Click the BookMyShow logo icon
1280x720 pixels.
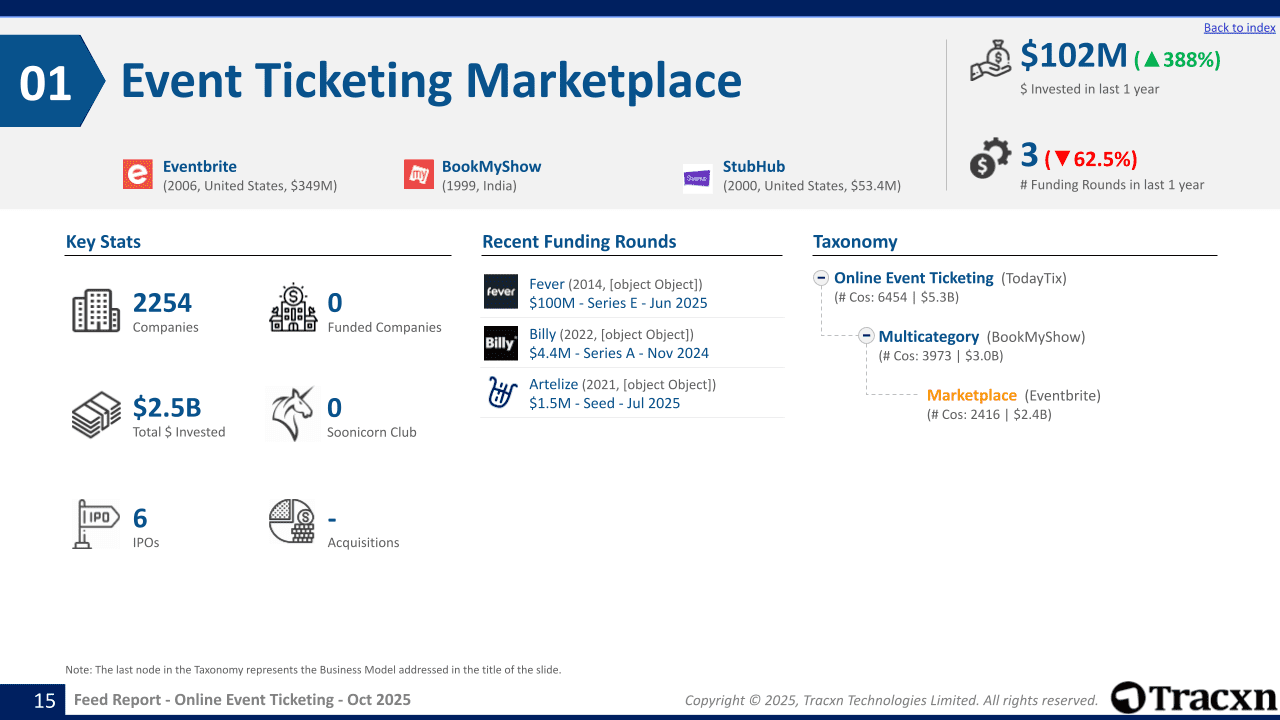tap(419, 174)
